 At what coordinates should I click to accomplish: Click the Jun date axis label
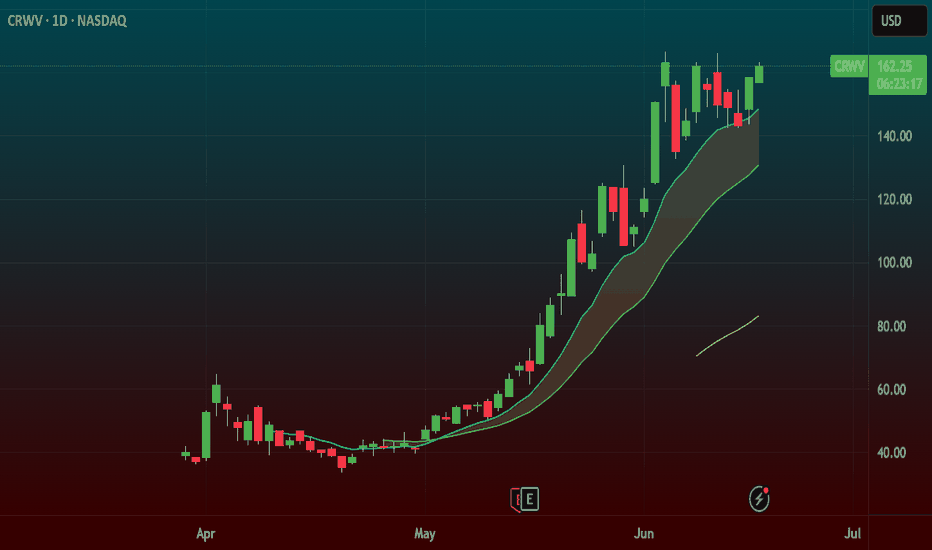(x=644, y=533)
